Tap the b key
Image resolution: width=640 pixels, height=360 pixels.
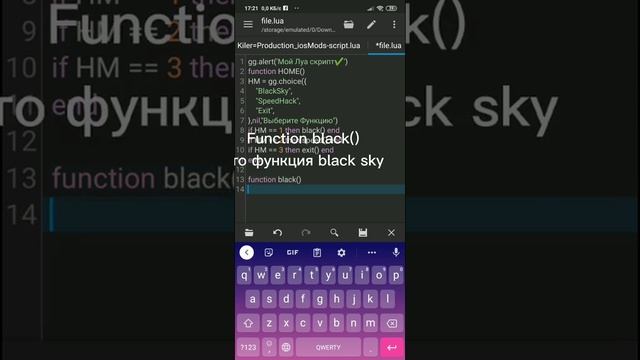point(336,323)
